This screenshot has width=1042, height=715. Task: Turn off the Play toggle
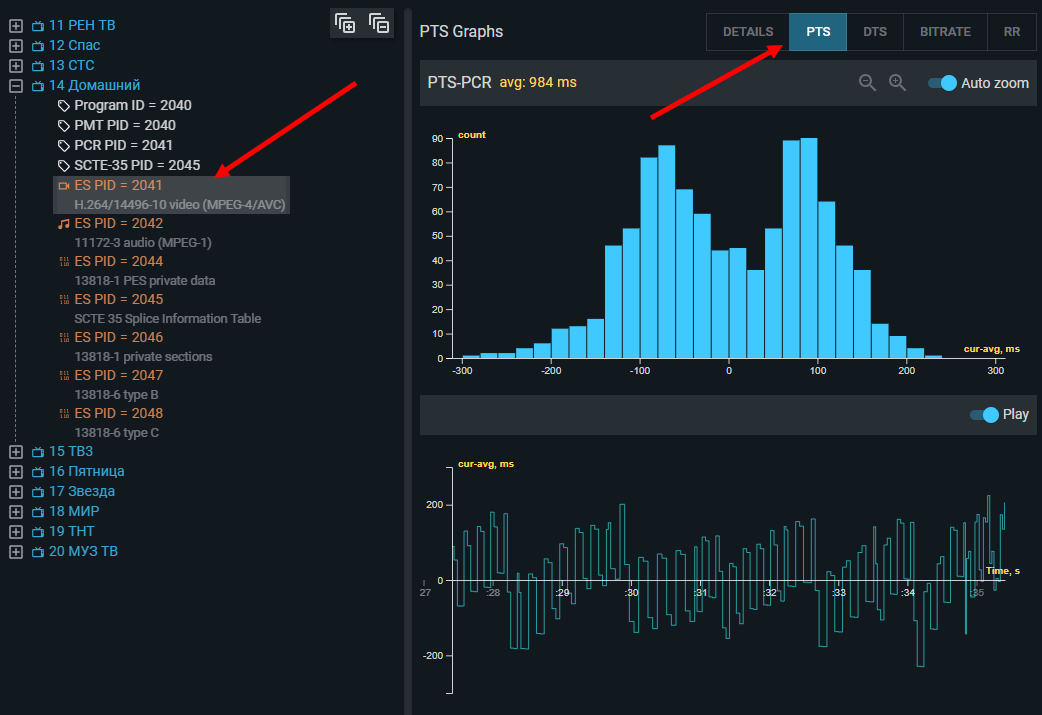click(984, 415)
